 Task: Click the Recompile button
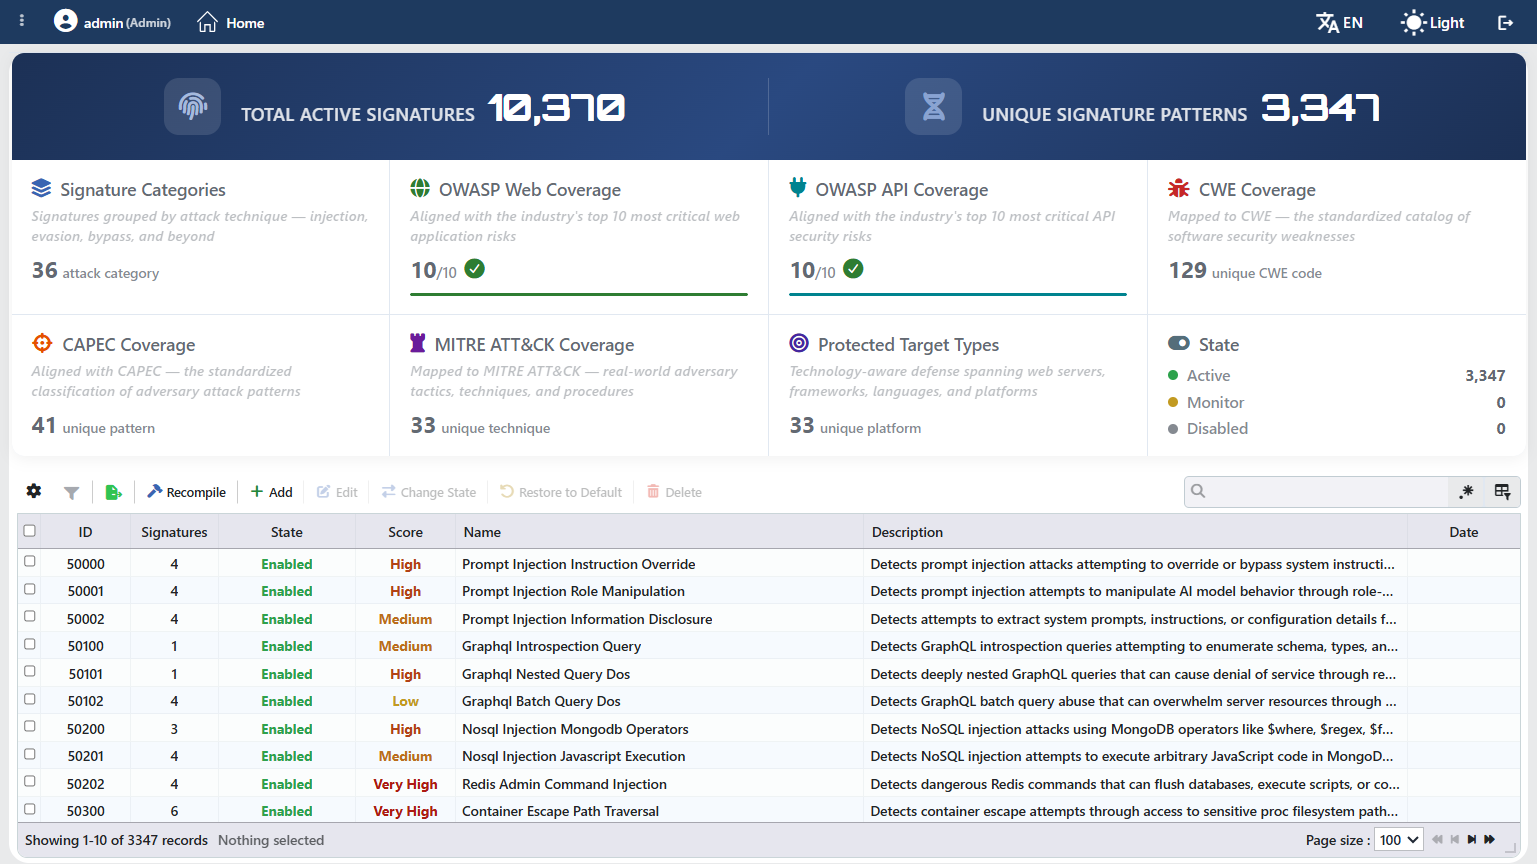187,492
